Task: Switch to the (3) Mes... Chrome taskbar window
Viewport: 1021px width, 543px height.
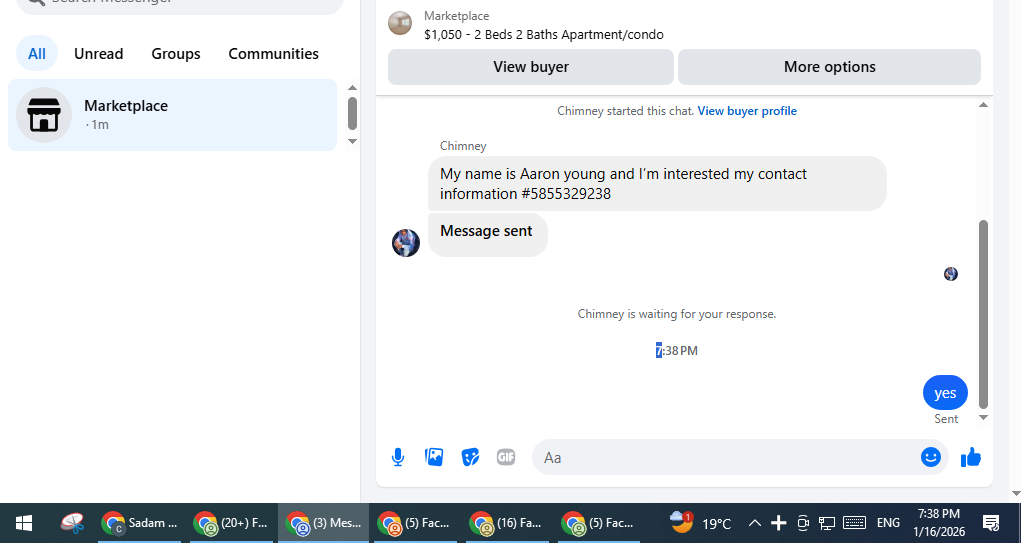Action: (x=323, y=523)
